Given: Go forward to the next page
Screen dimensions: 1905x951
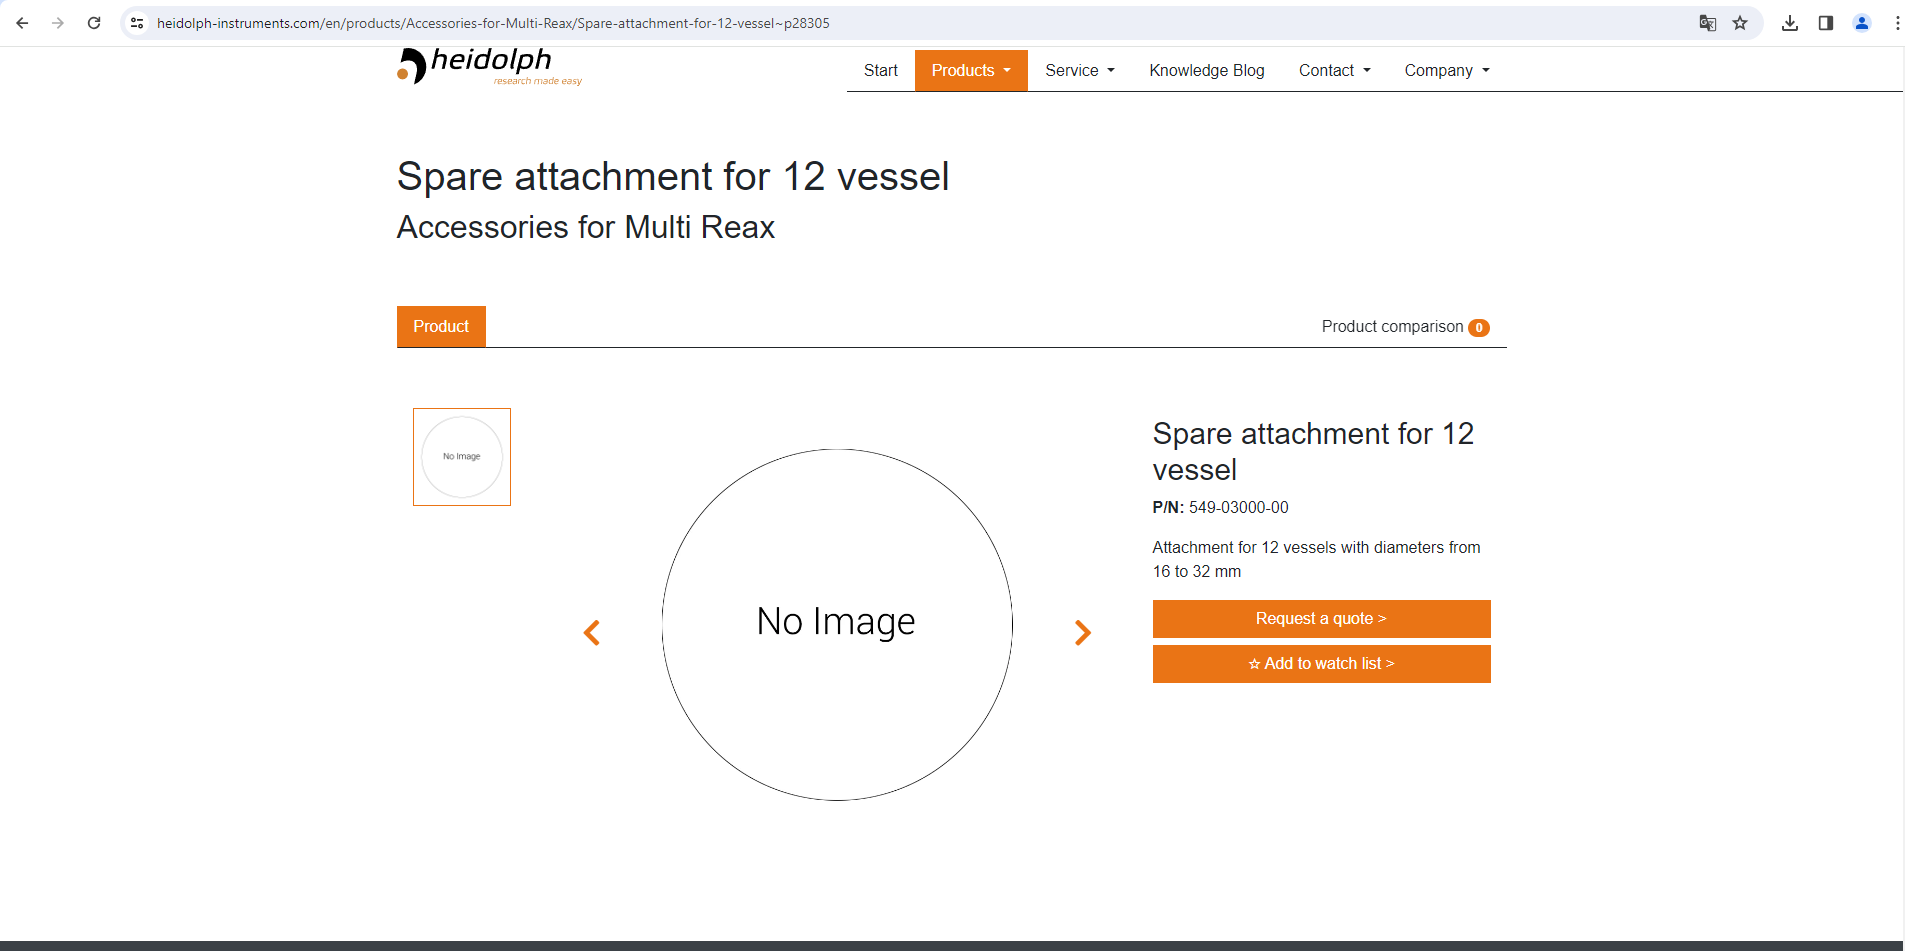Looking at the screenshot, I should (58, 23).
